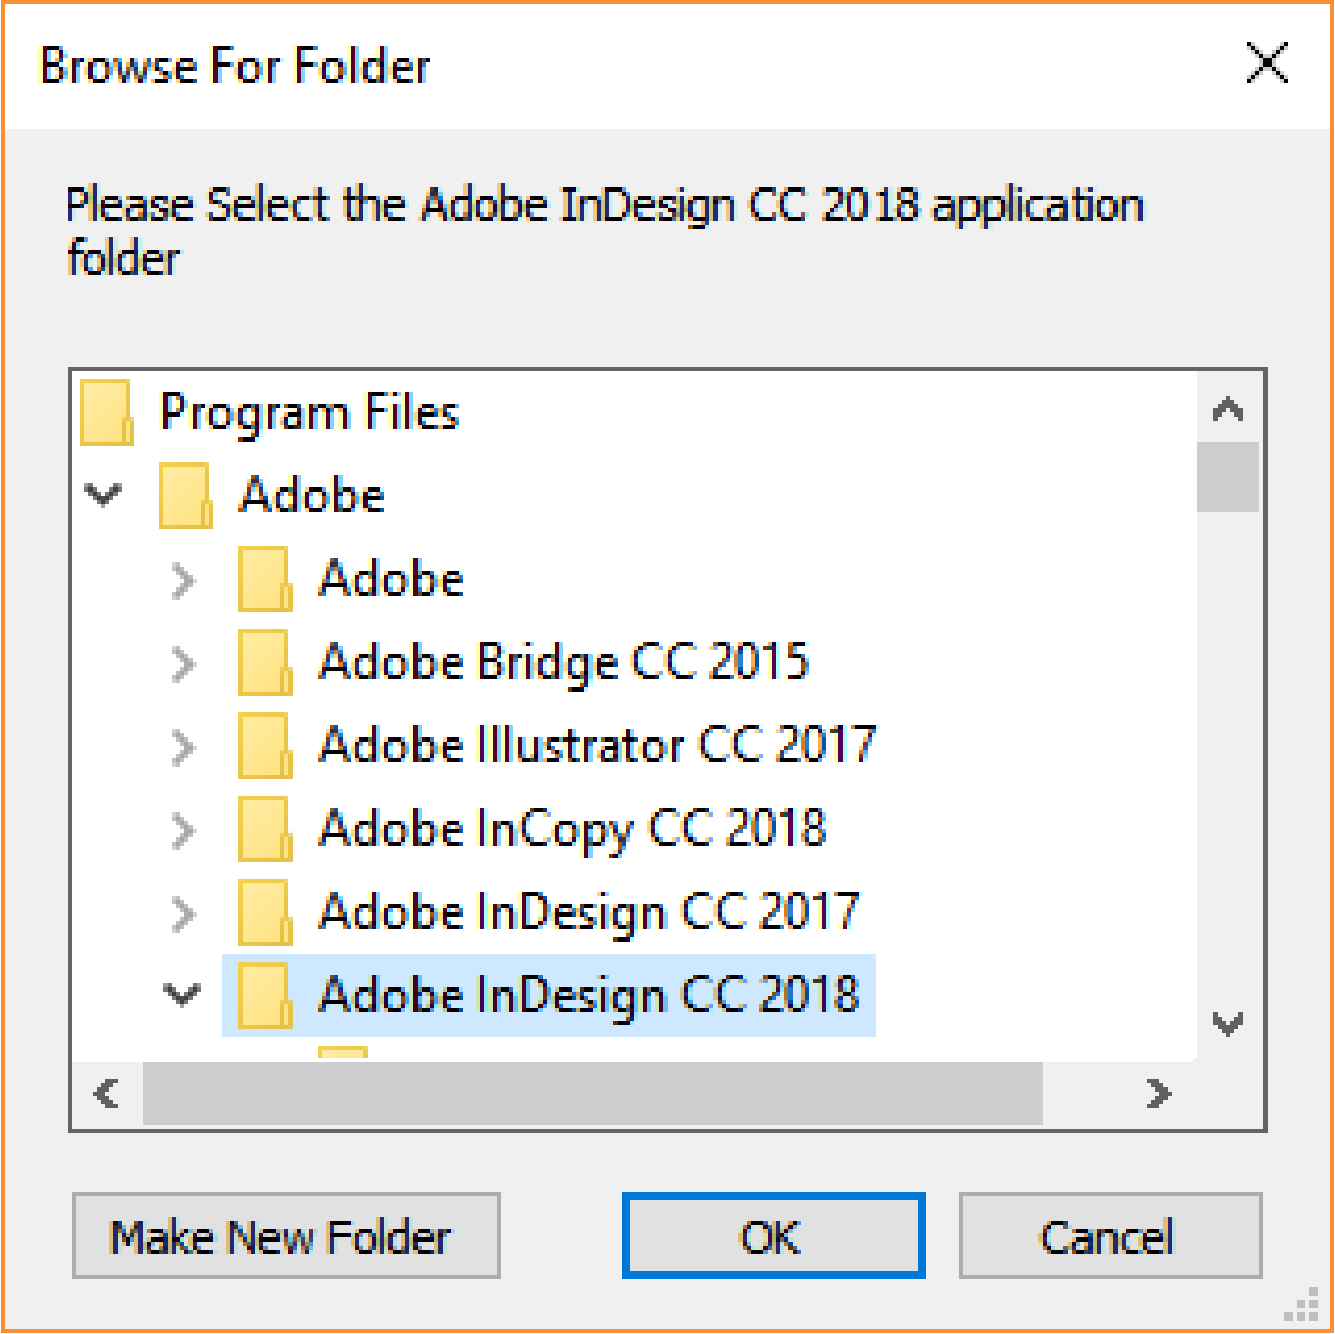Close the Browse For Folder dialog
The width and height of the screenshot is (1335, 1334).
1266,64
